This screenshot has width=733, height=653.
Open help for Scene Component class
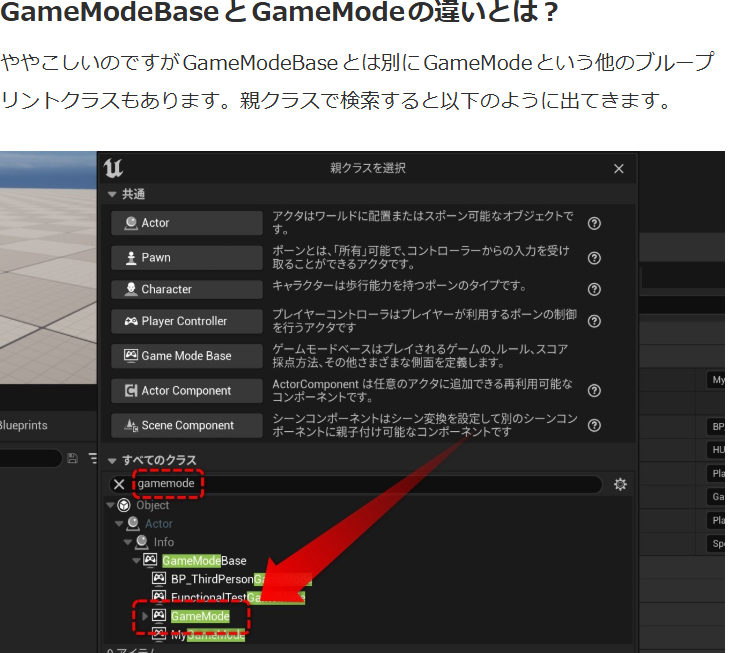[594, 425]
